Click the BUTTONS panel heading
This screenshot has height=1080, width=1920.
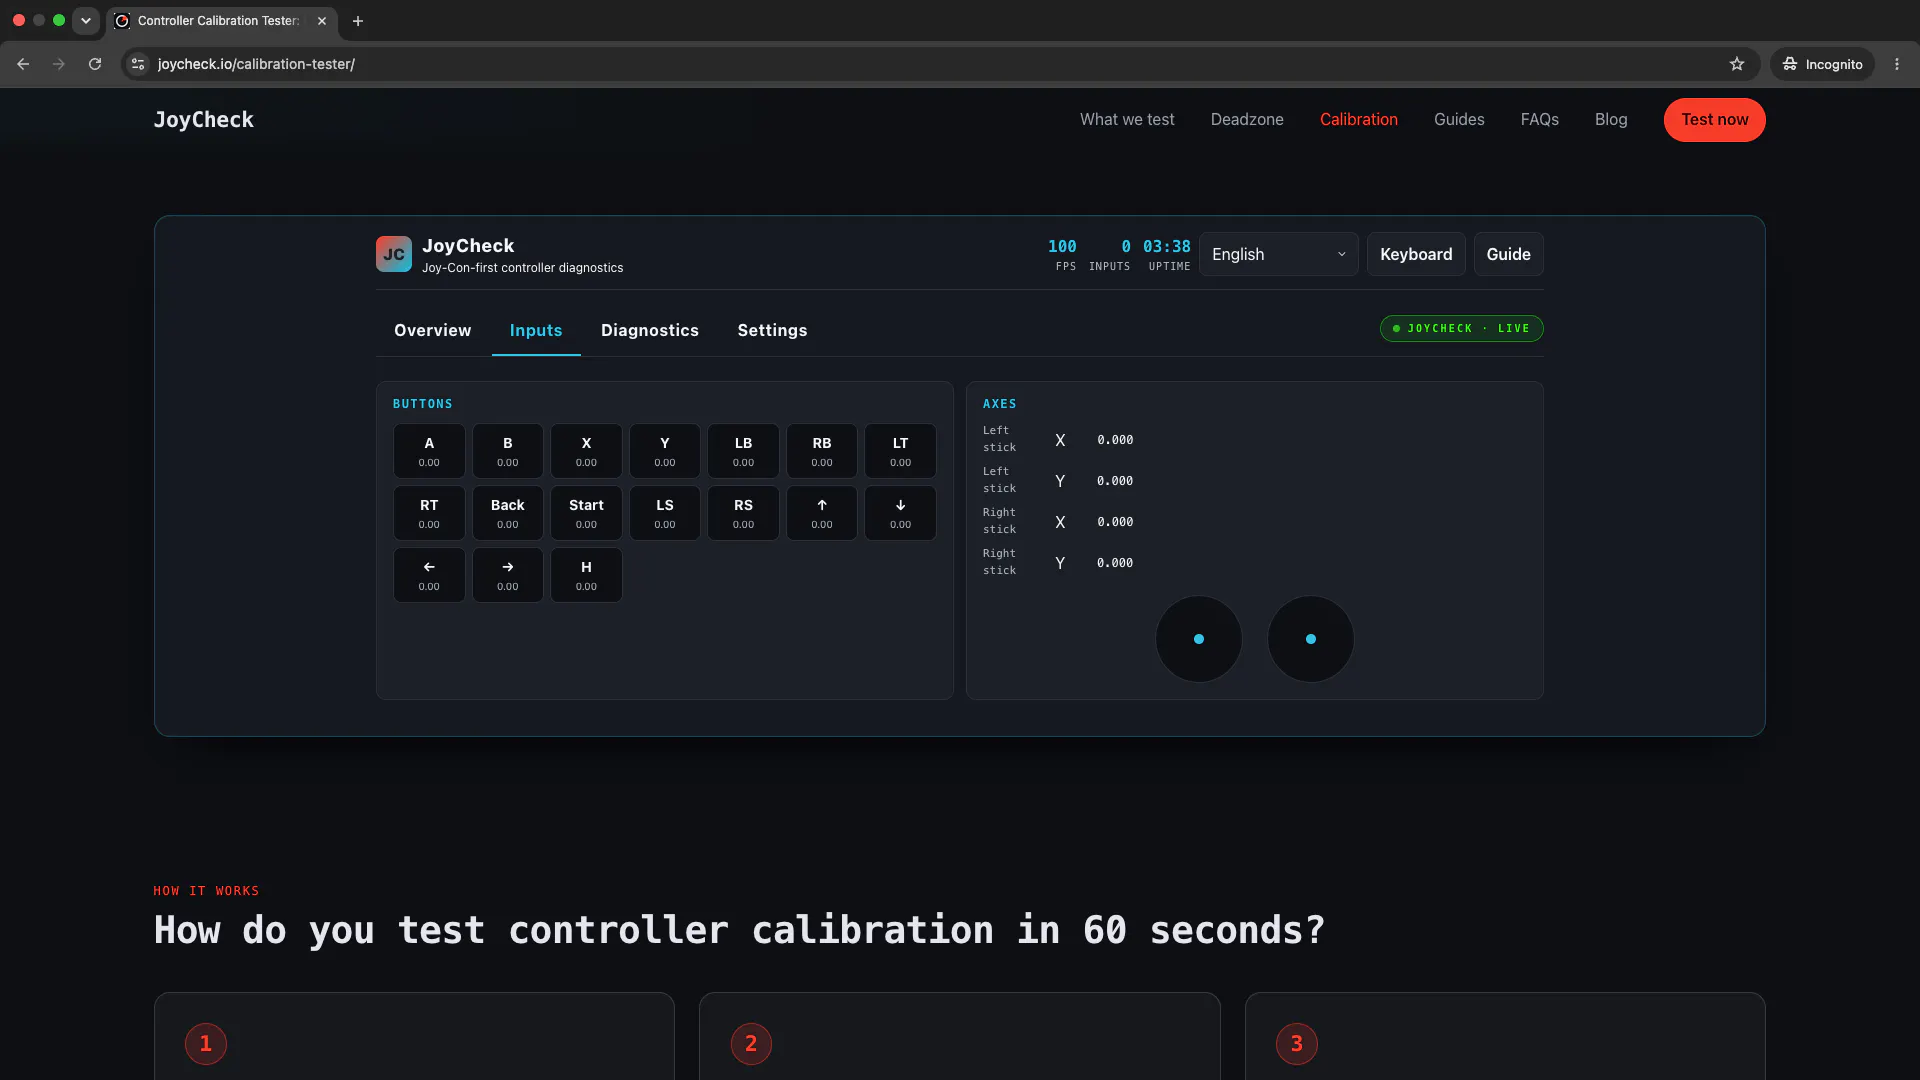tap(423, 404)
